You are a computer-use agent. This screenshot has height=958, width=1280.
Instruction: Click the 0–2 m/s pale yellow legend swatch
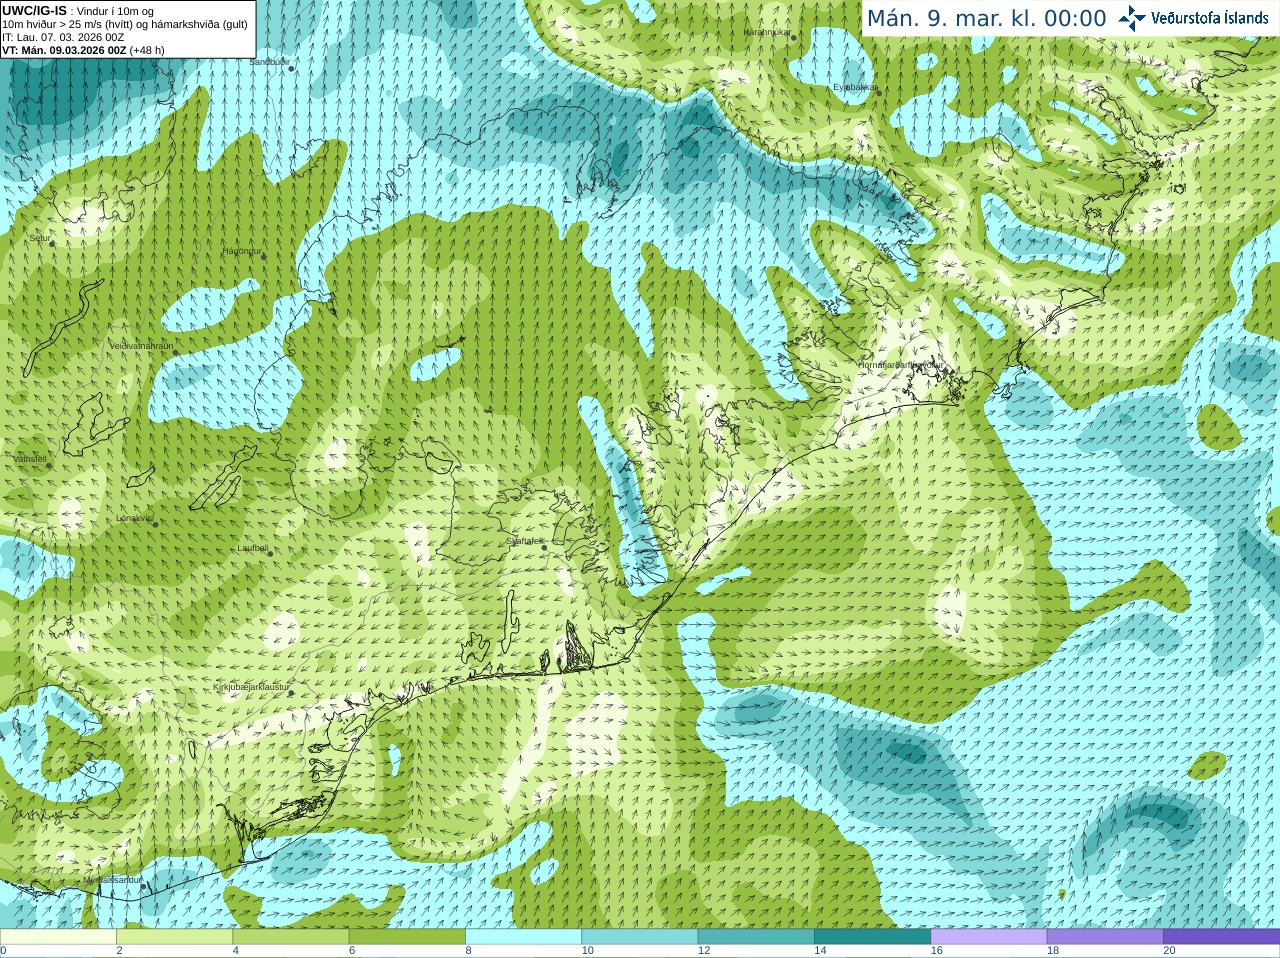[58, 937]
